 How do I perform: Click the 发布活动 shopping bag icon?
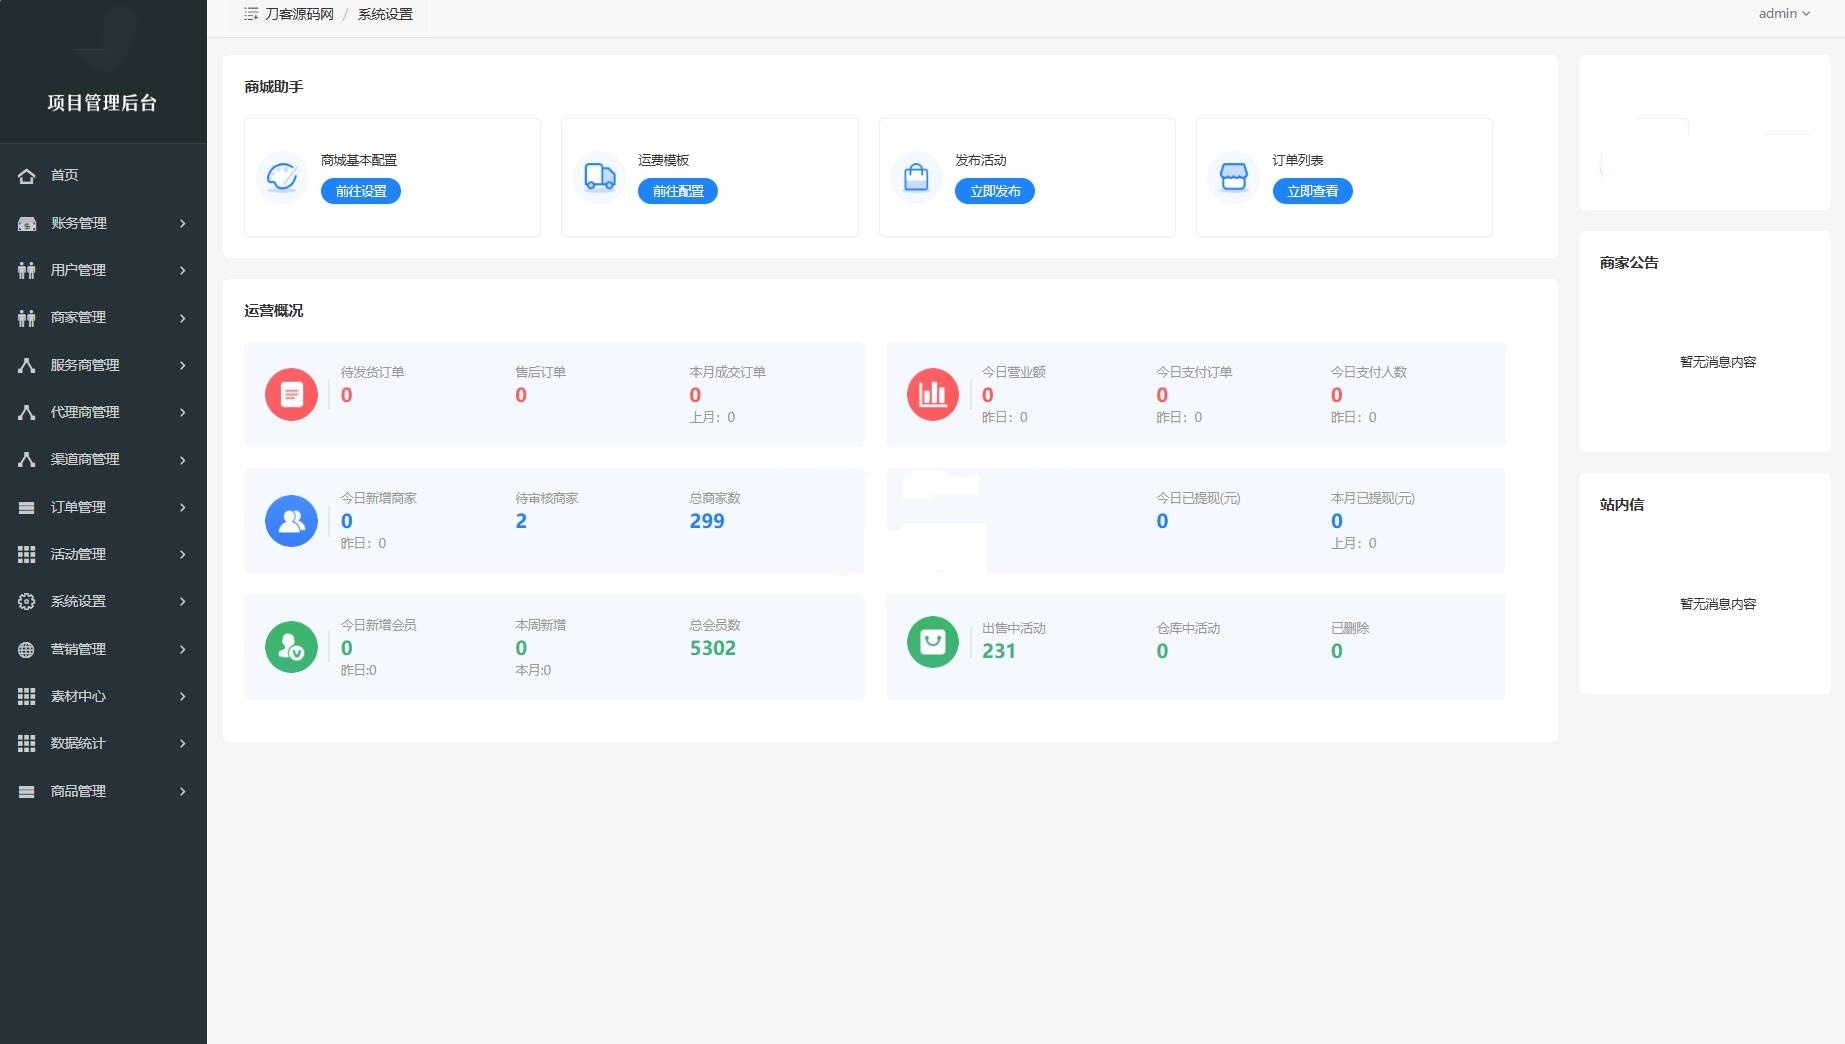point(916,177)
